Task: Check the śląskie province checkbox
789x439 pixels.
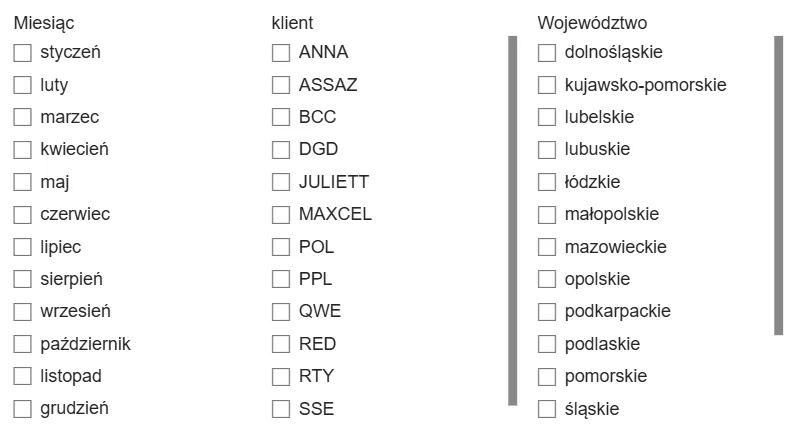Action: point(547,408)
